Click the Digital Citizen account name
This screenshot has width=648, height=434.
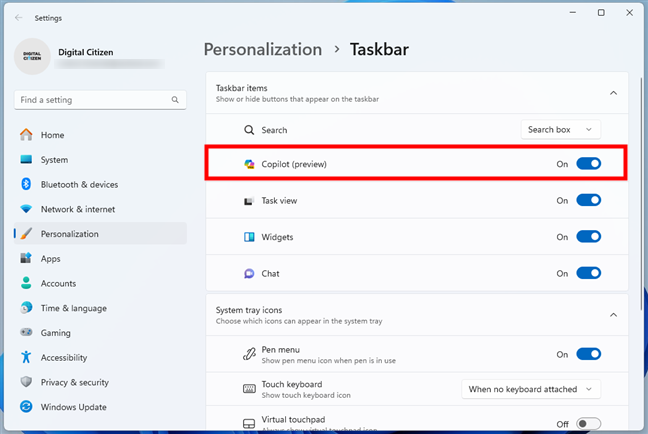[x=86, y=52]
